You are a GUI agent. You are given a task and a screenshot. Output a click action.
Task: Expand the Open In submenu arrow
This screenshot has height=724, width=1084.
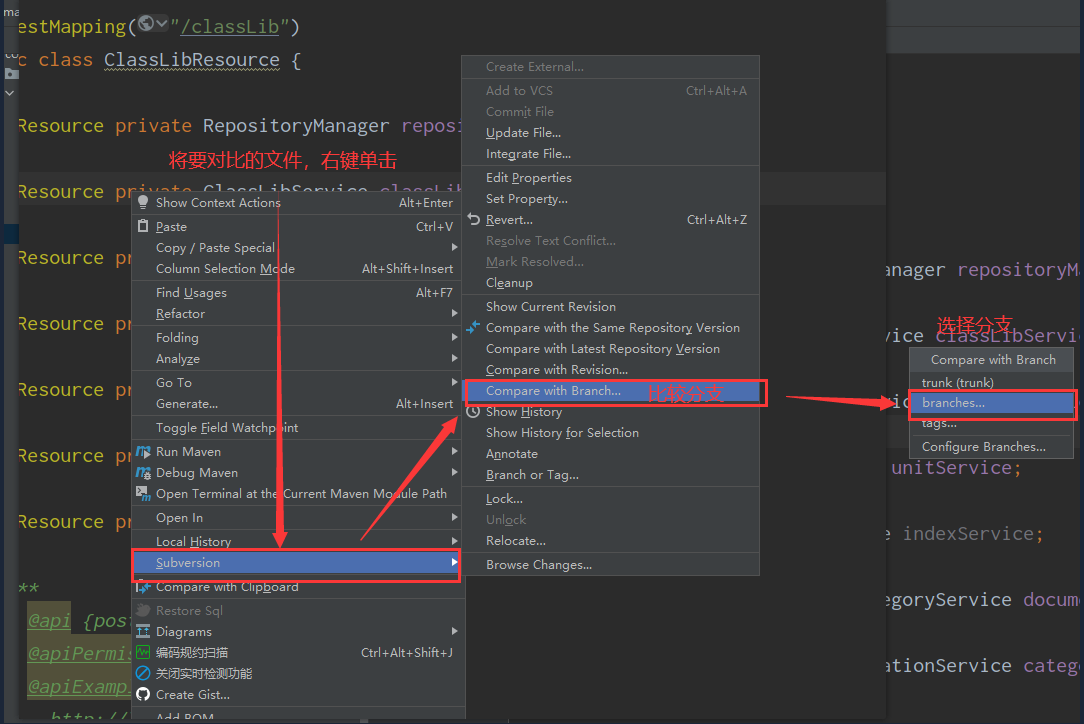[454, 517]
